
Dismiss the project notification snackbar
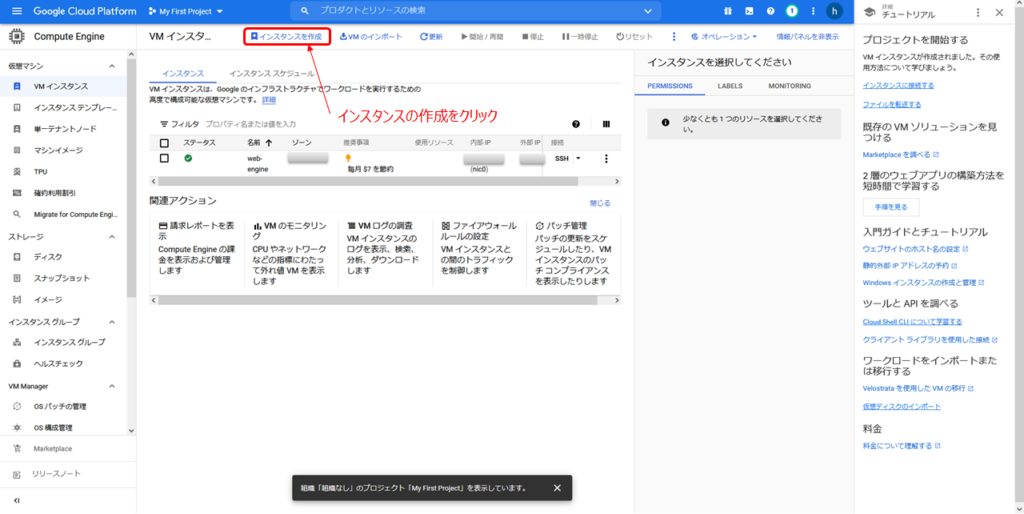557,488
